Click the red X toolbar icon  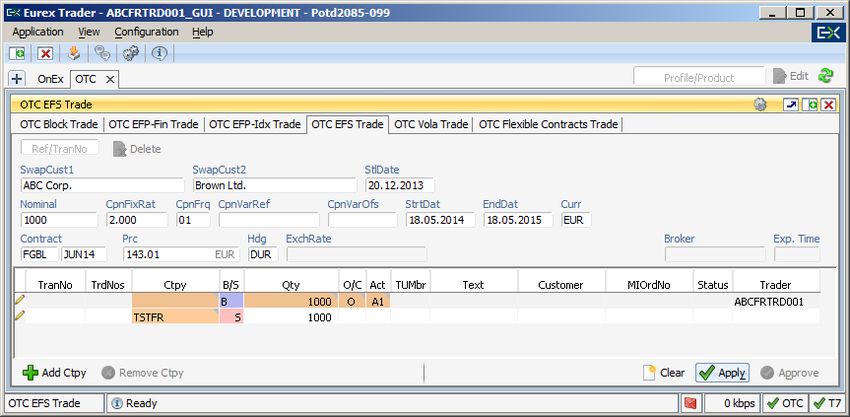click(46, 53)
